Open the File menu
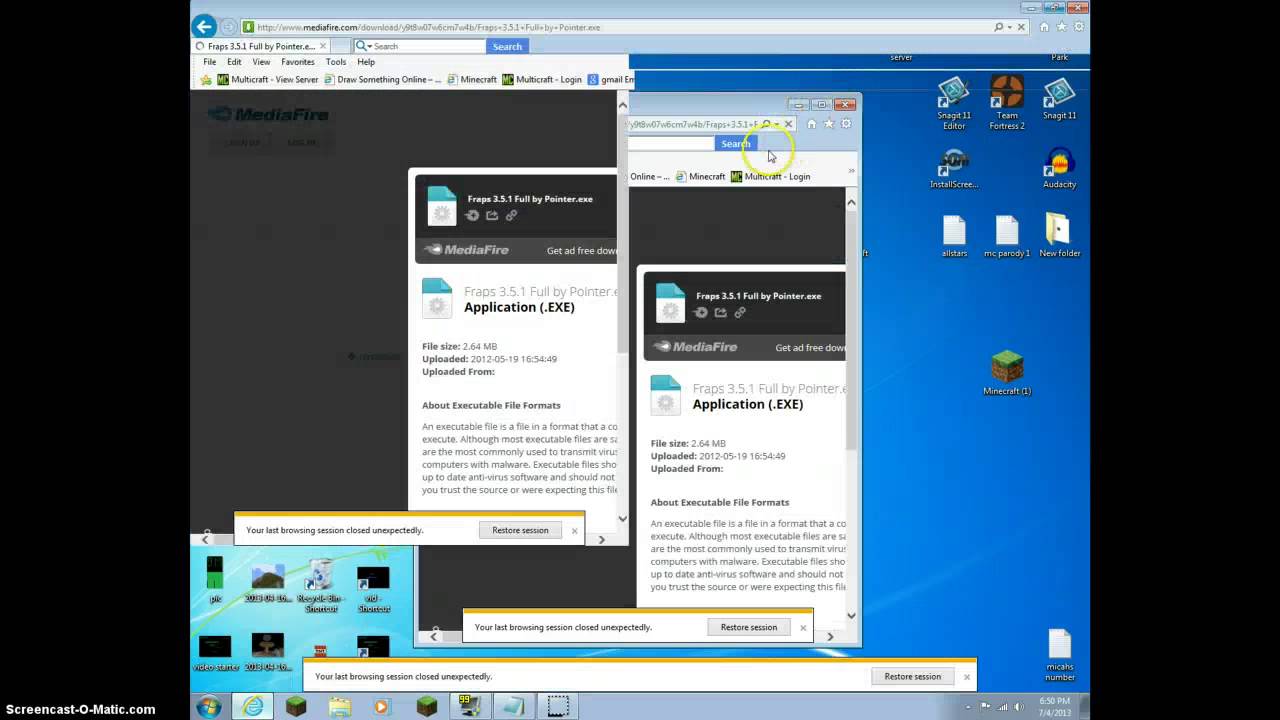 pos(209,62)
